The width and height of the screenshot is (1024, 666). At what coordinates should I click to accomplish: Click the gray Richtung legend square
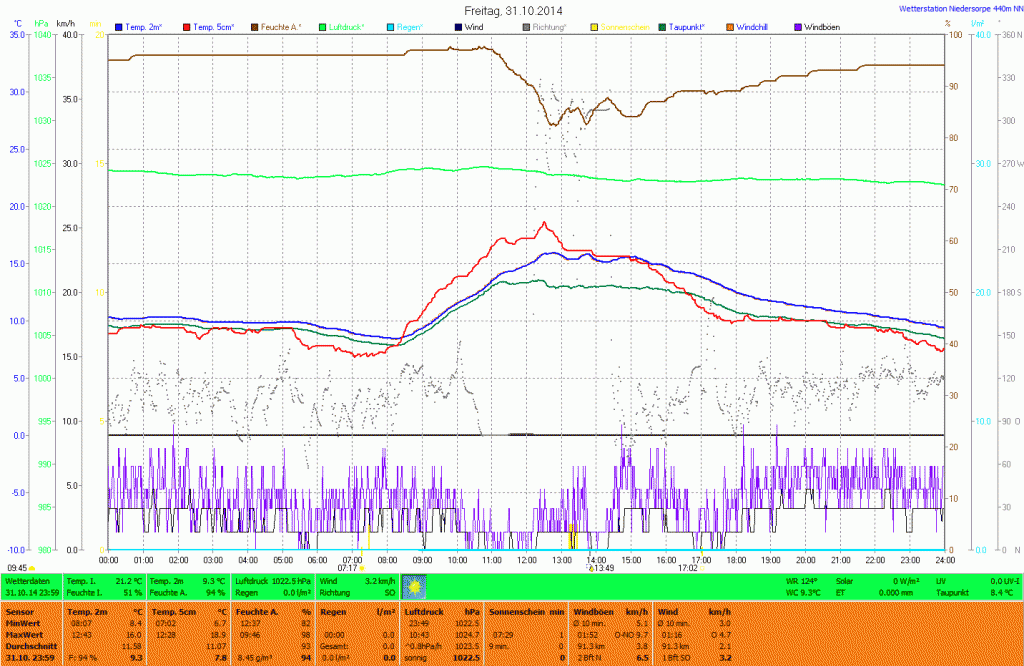click(x=527, y=27)
